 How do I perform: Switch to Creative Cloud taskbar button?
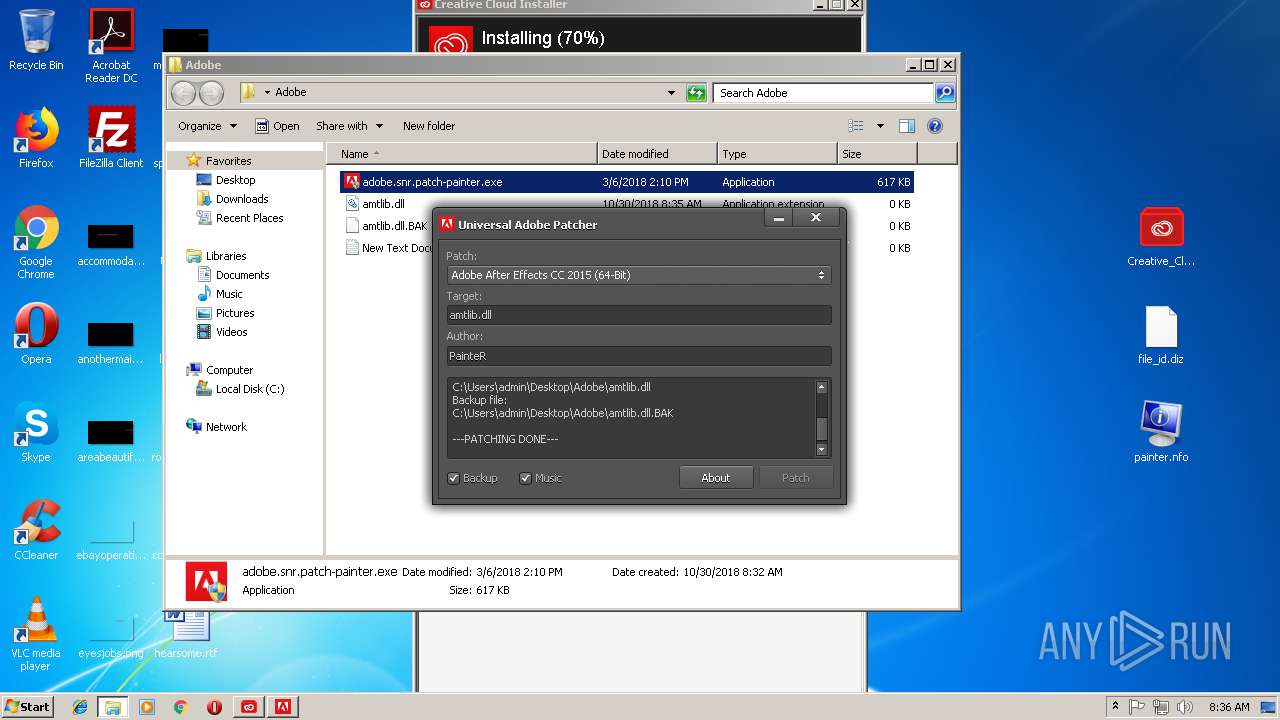click(x=249, y=707)
